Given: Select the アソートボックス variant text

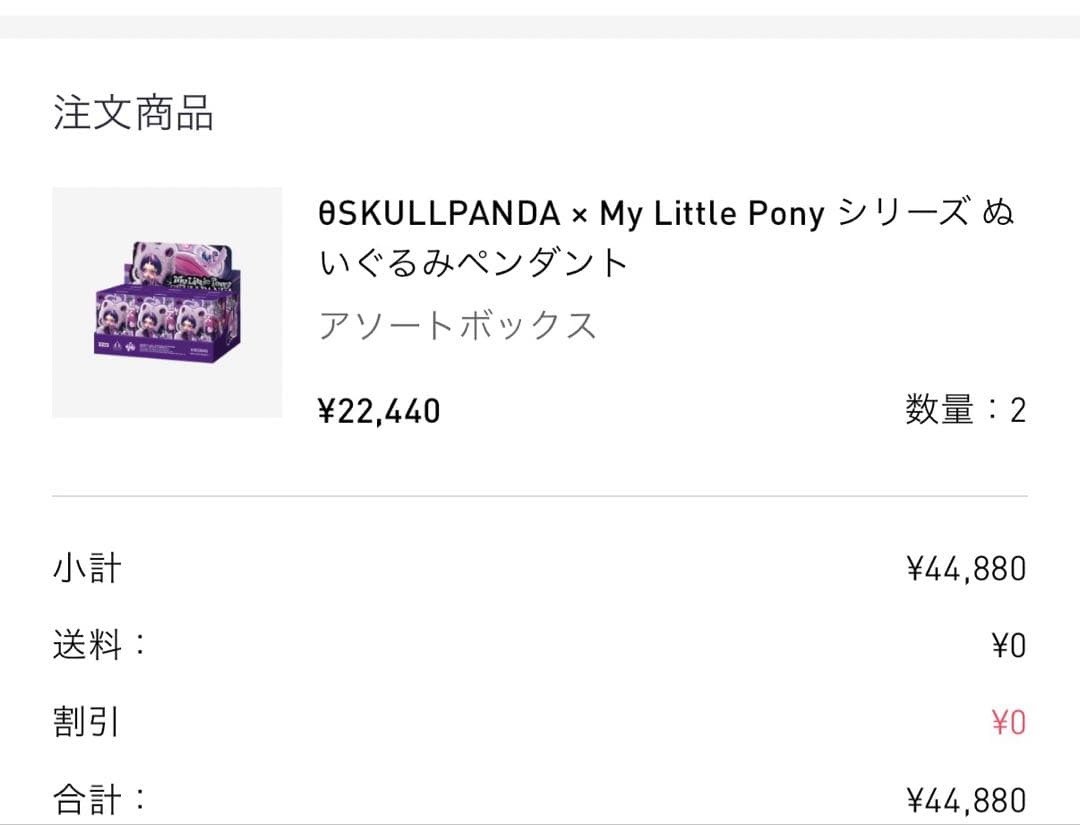Looking at the screenshot, I should click(458, 326).
